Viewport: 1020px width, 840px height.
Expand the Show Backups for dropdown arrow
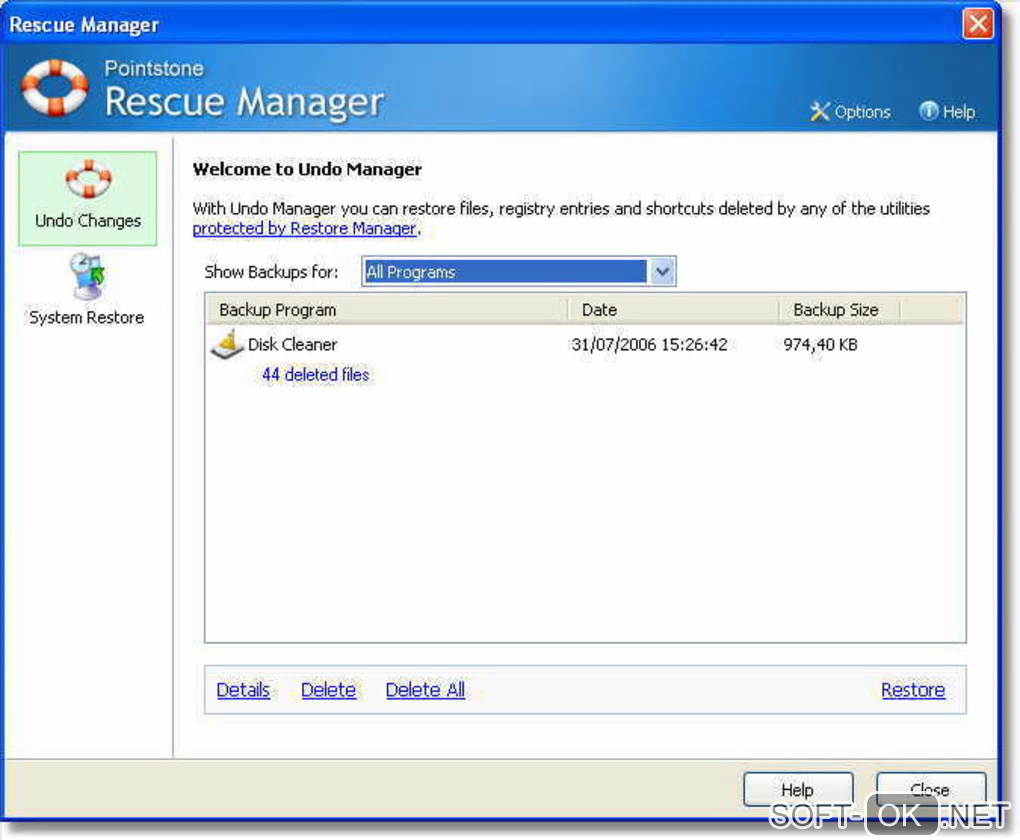click(x=662, y=271)
